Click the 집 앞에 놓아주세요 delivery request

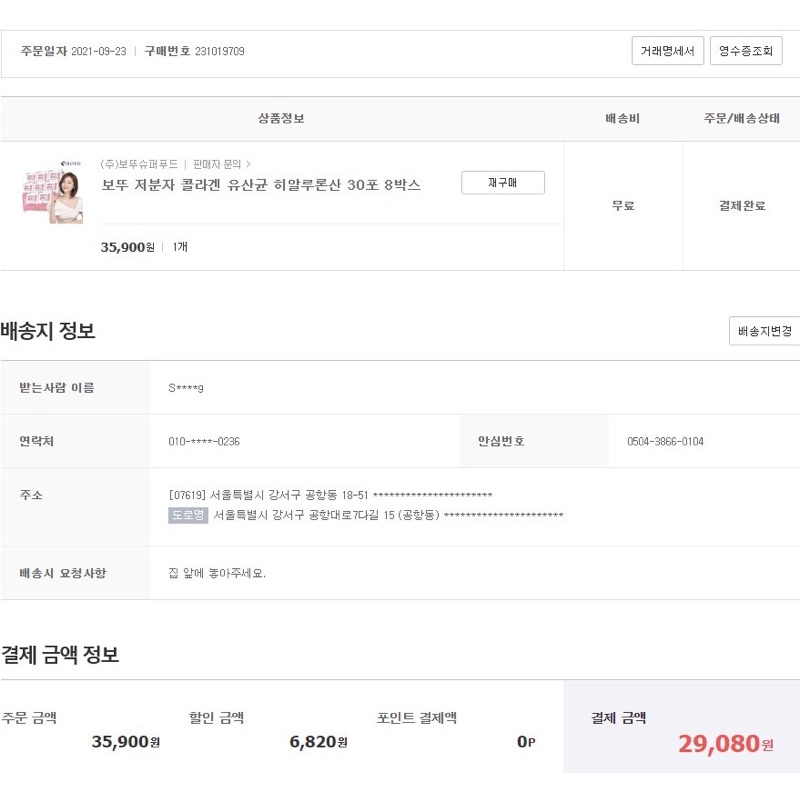click(x=217, y=573)
